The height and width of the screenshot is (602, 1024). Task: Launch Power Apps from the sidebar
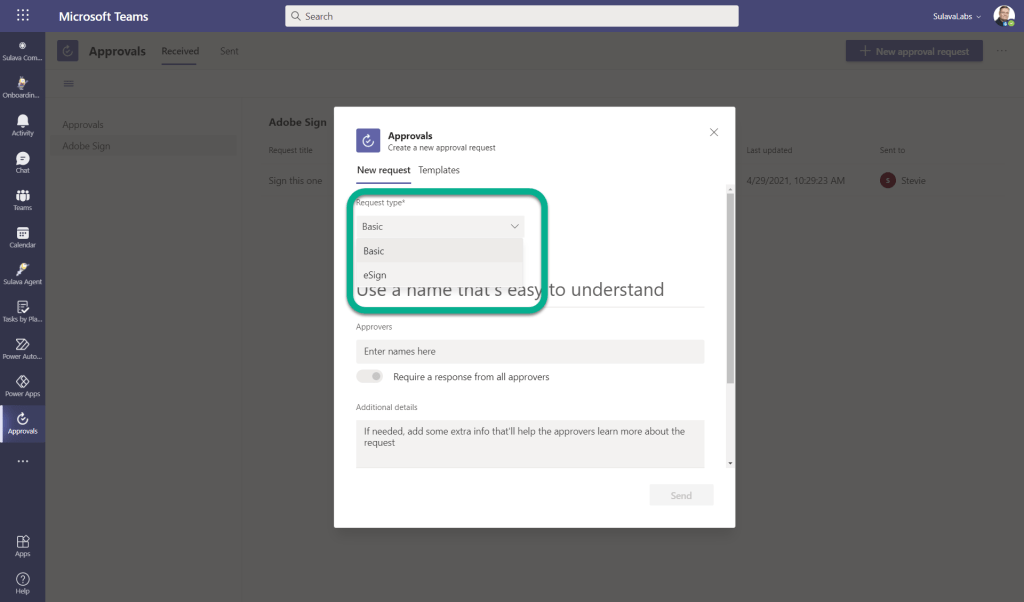tap(22, 385)
